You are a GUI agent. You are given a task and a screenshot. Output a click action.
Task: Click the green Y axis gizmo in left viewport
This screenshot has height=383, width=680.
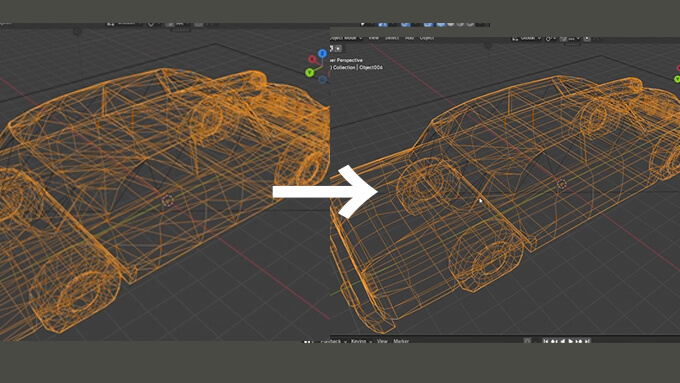tap(309, 72)
